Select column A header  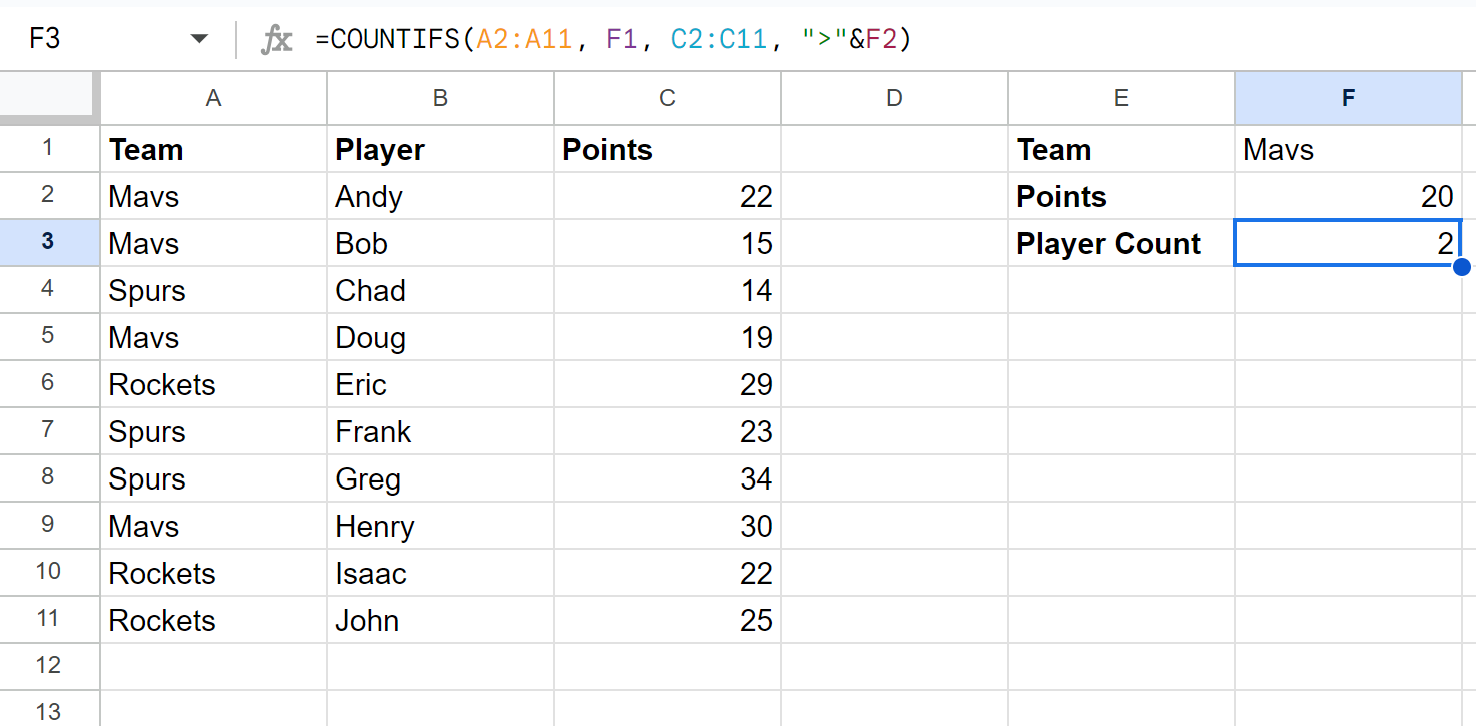click(213, 97)
